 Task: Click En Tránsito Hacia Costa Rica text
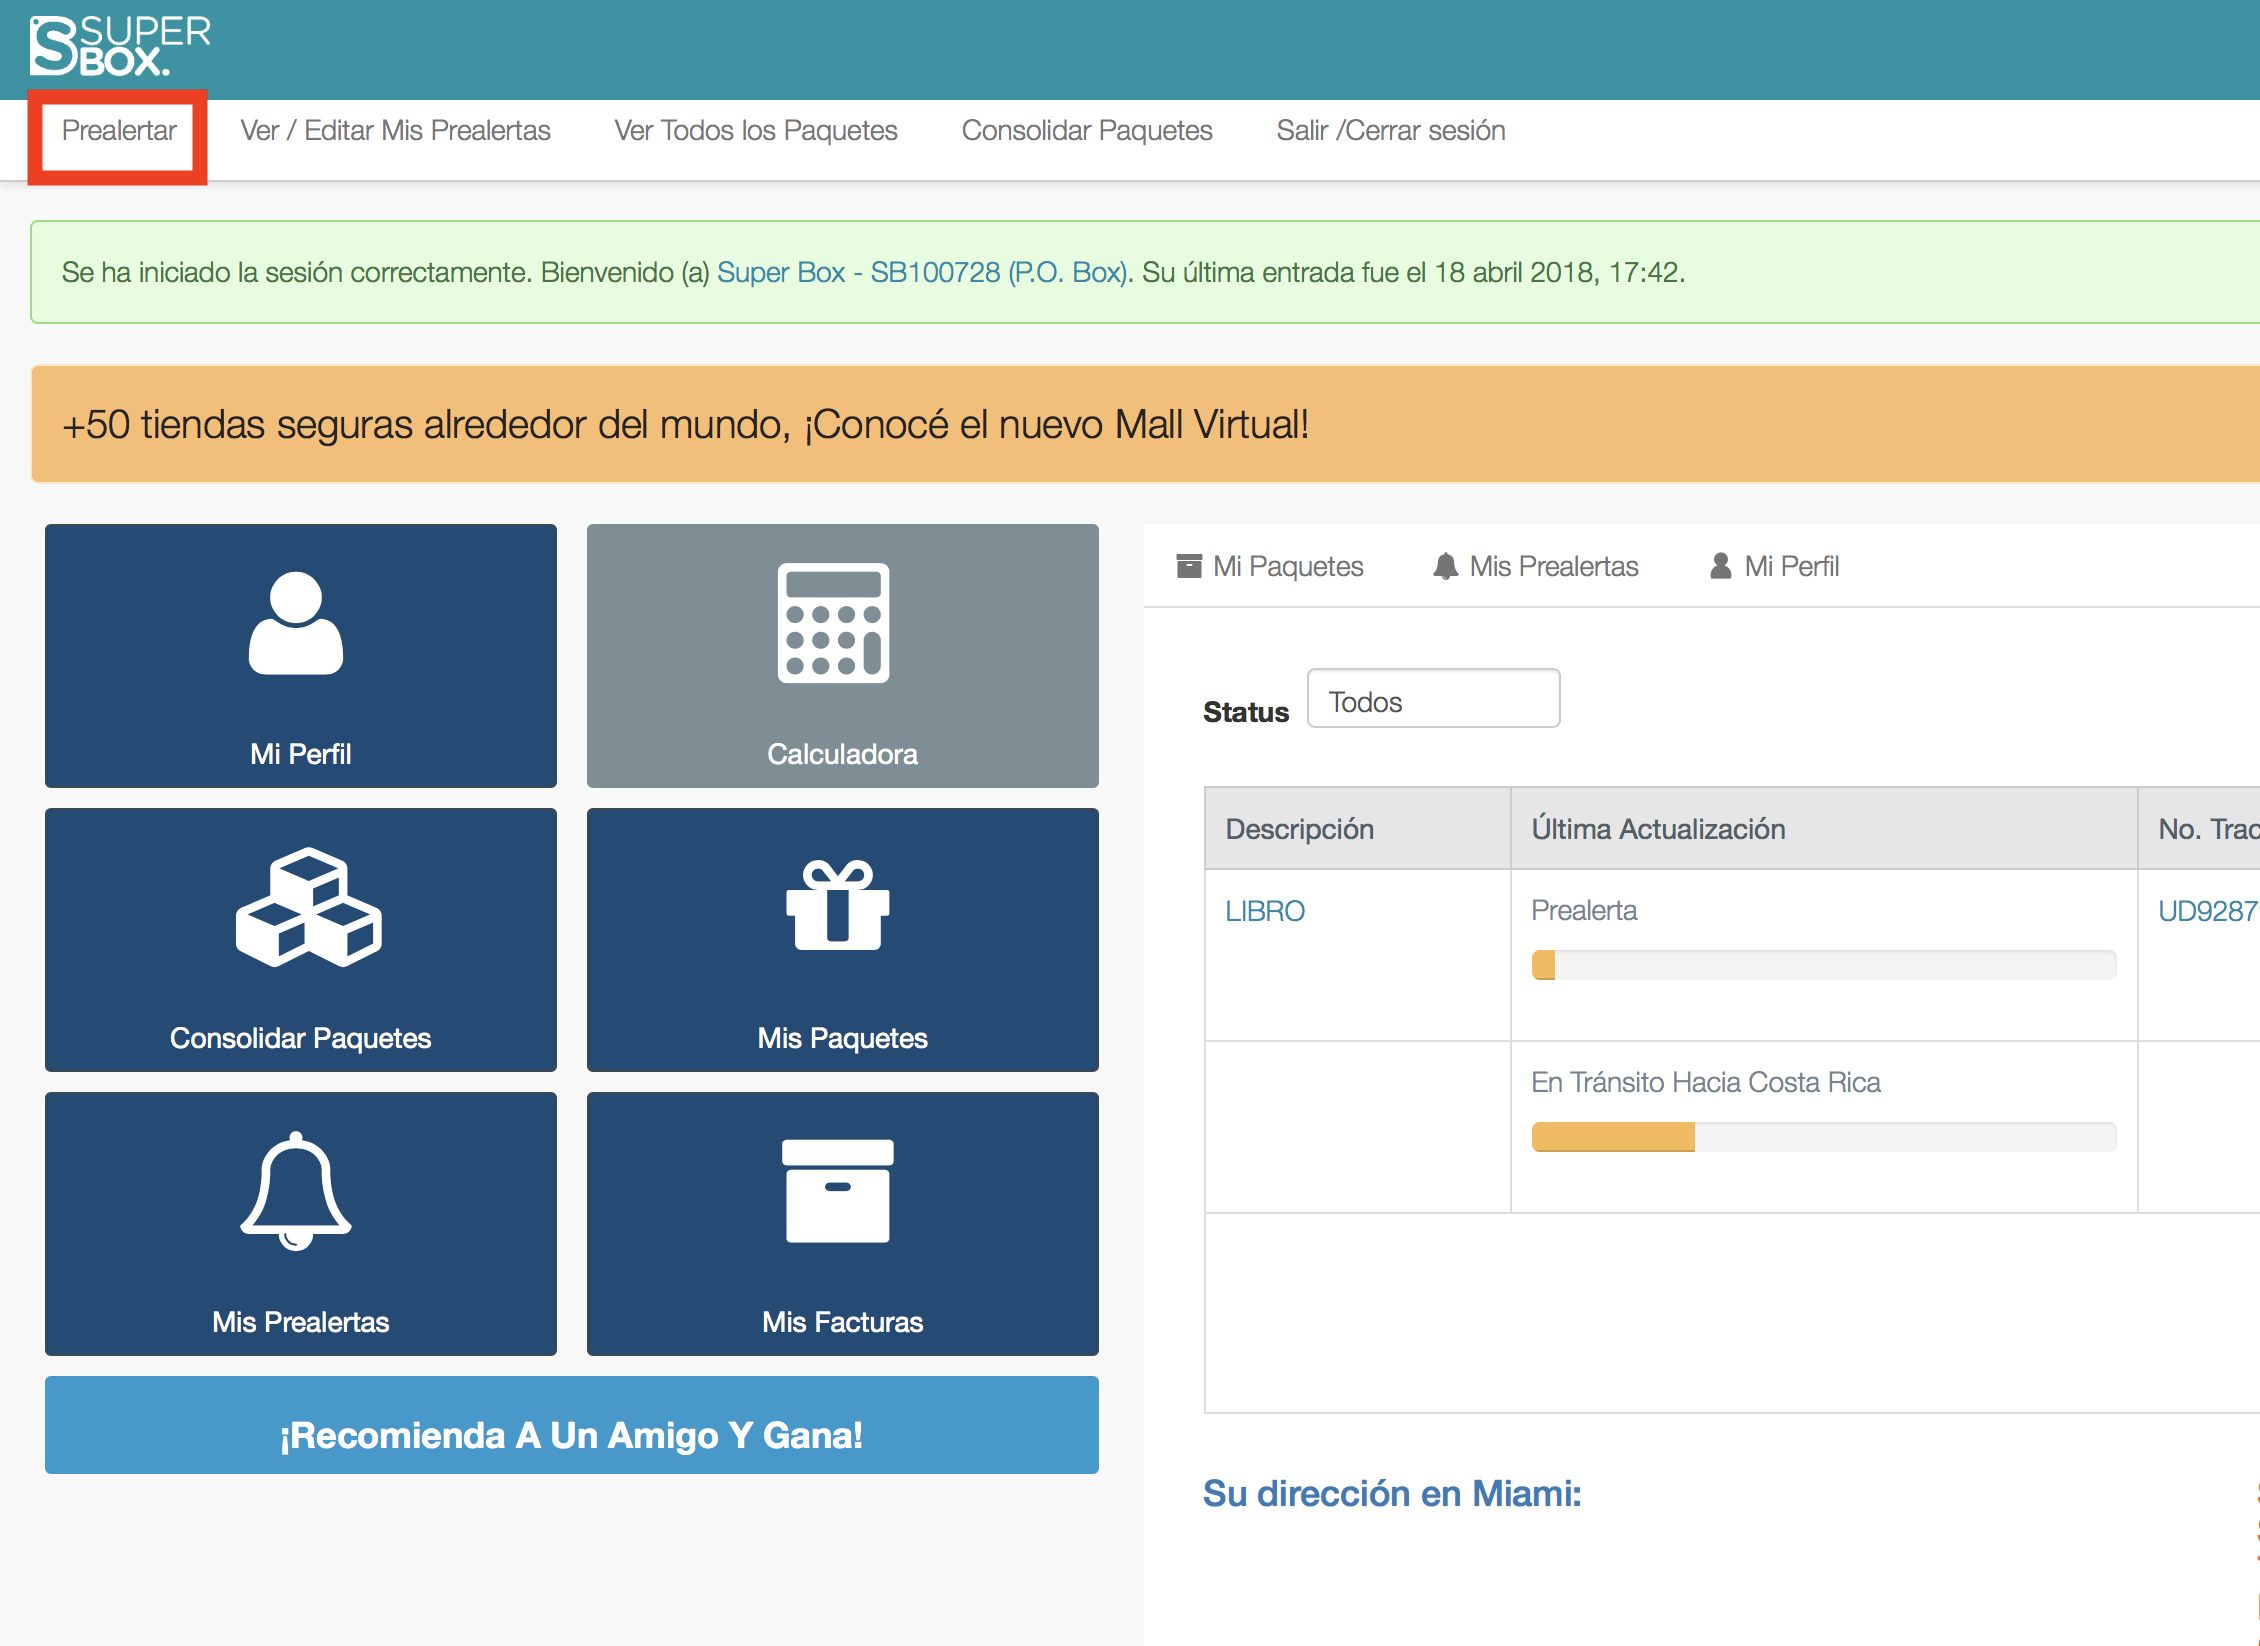click(x=1706, y=1082)
